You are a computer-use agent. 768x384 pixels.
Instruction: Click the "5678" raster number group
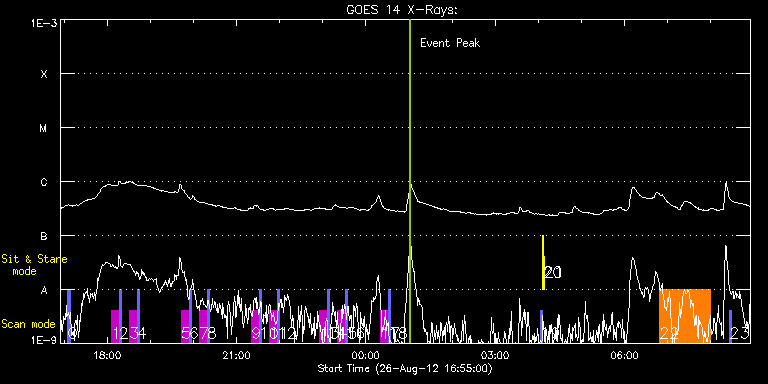(199, 334)
